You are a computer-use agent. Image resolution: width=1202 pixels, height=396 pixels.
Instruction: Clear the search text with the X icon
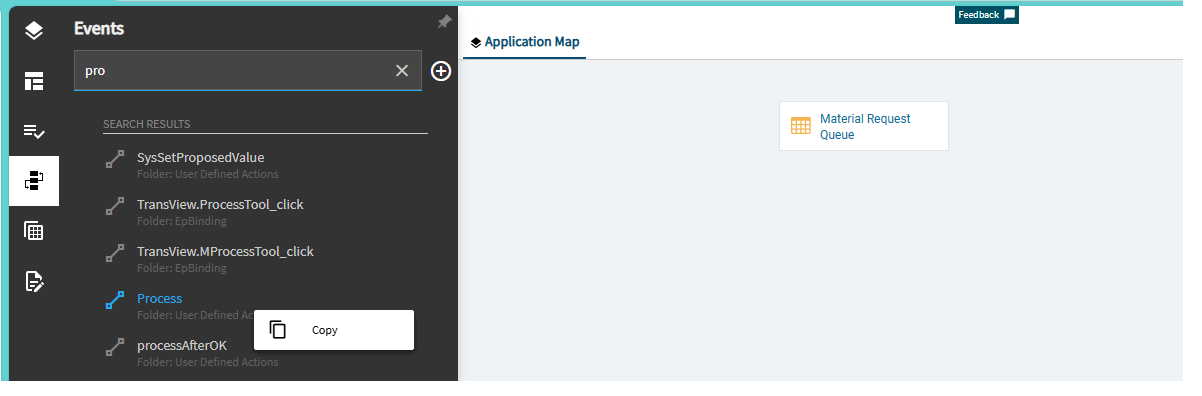pos(402,70)
